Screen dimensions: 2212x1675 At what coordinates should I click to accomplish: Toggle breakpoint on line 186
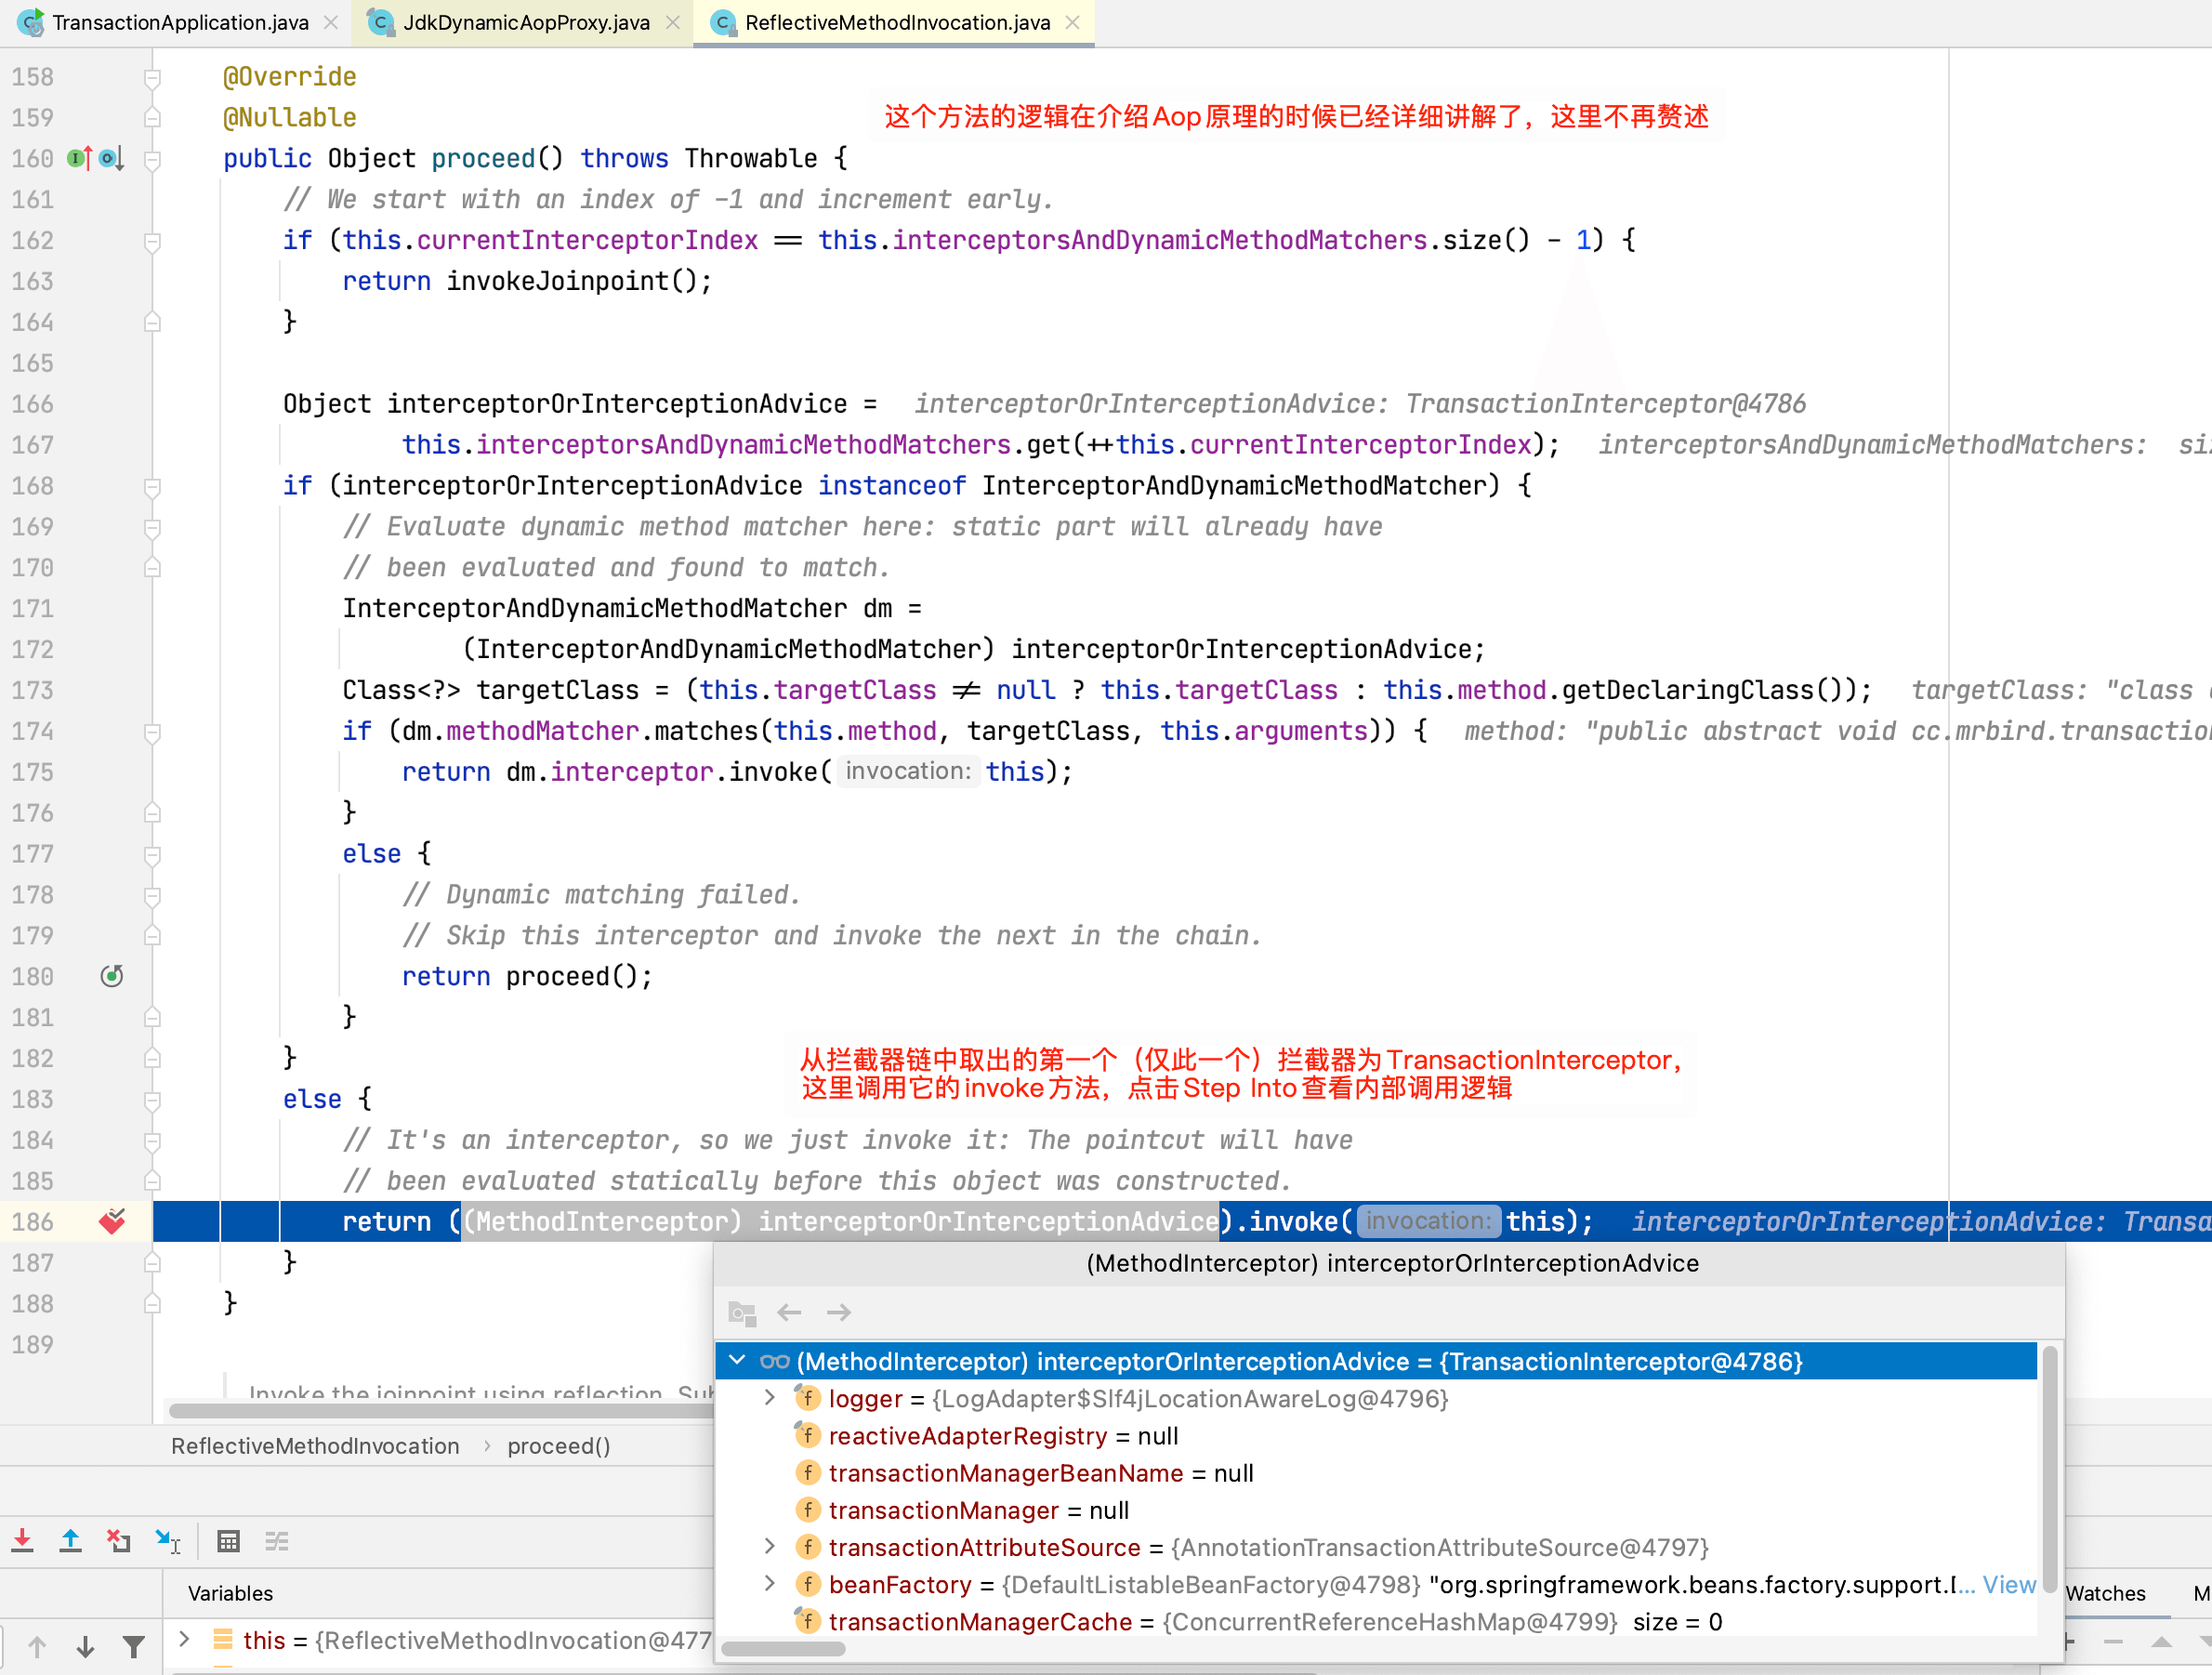click(112, 1221)
